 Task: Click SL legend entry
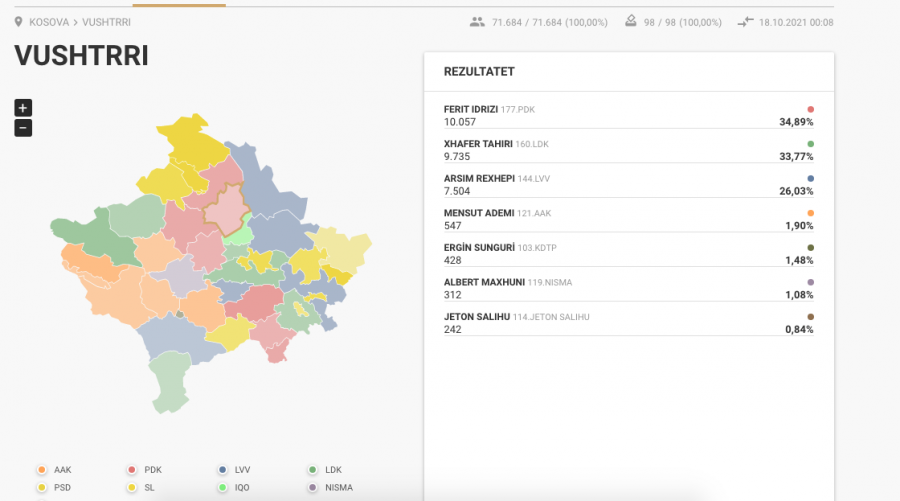pos(141,487)
